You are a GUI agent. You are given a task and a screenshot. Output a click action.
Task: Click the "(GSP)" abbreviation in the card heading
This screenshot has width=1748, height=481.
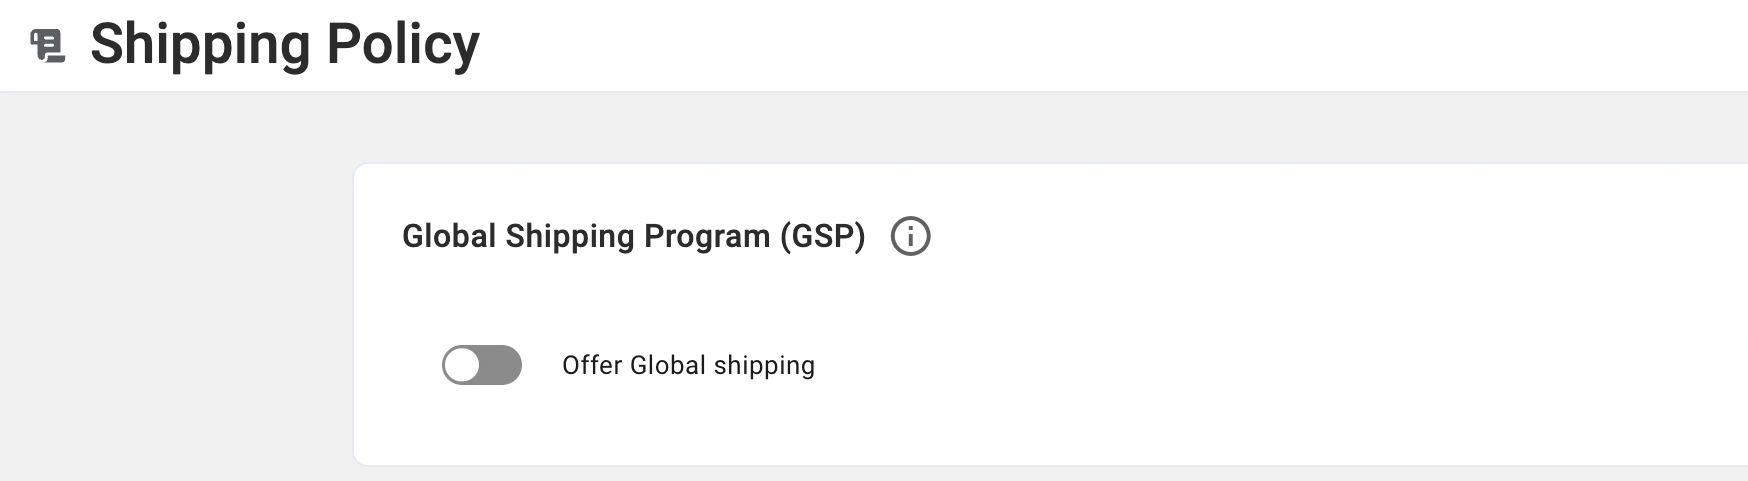(822, 236)
